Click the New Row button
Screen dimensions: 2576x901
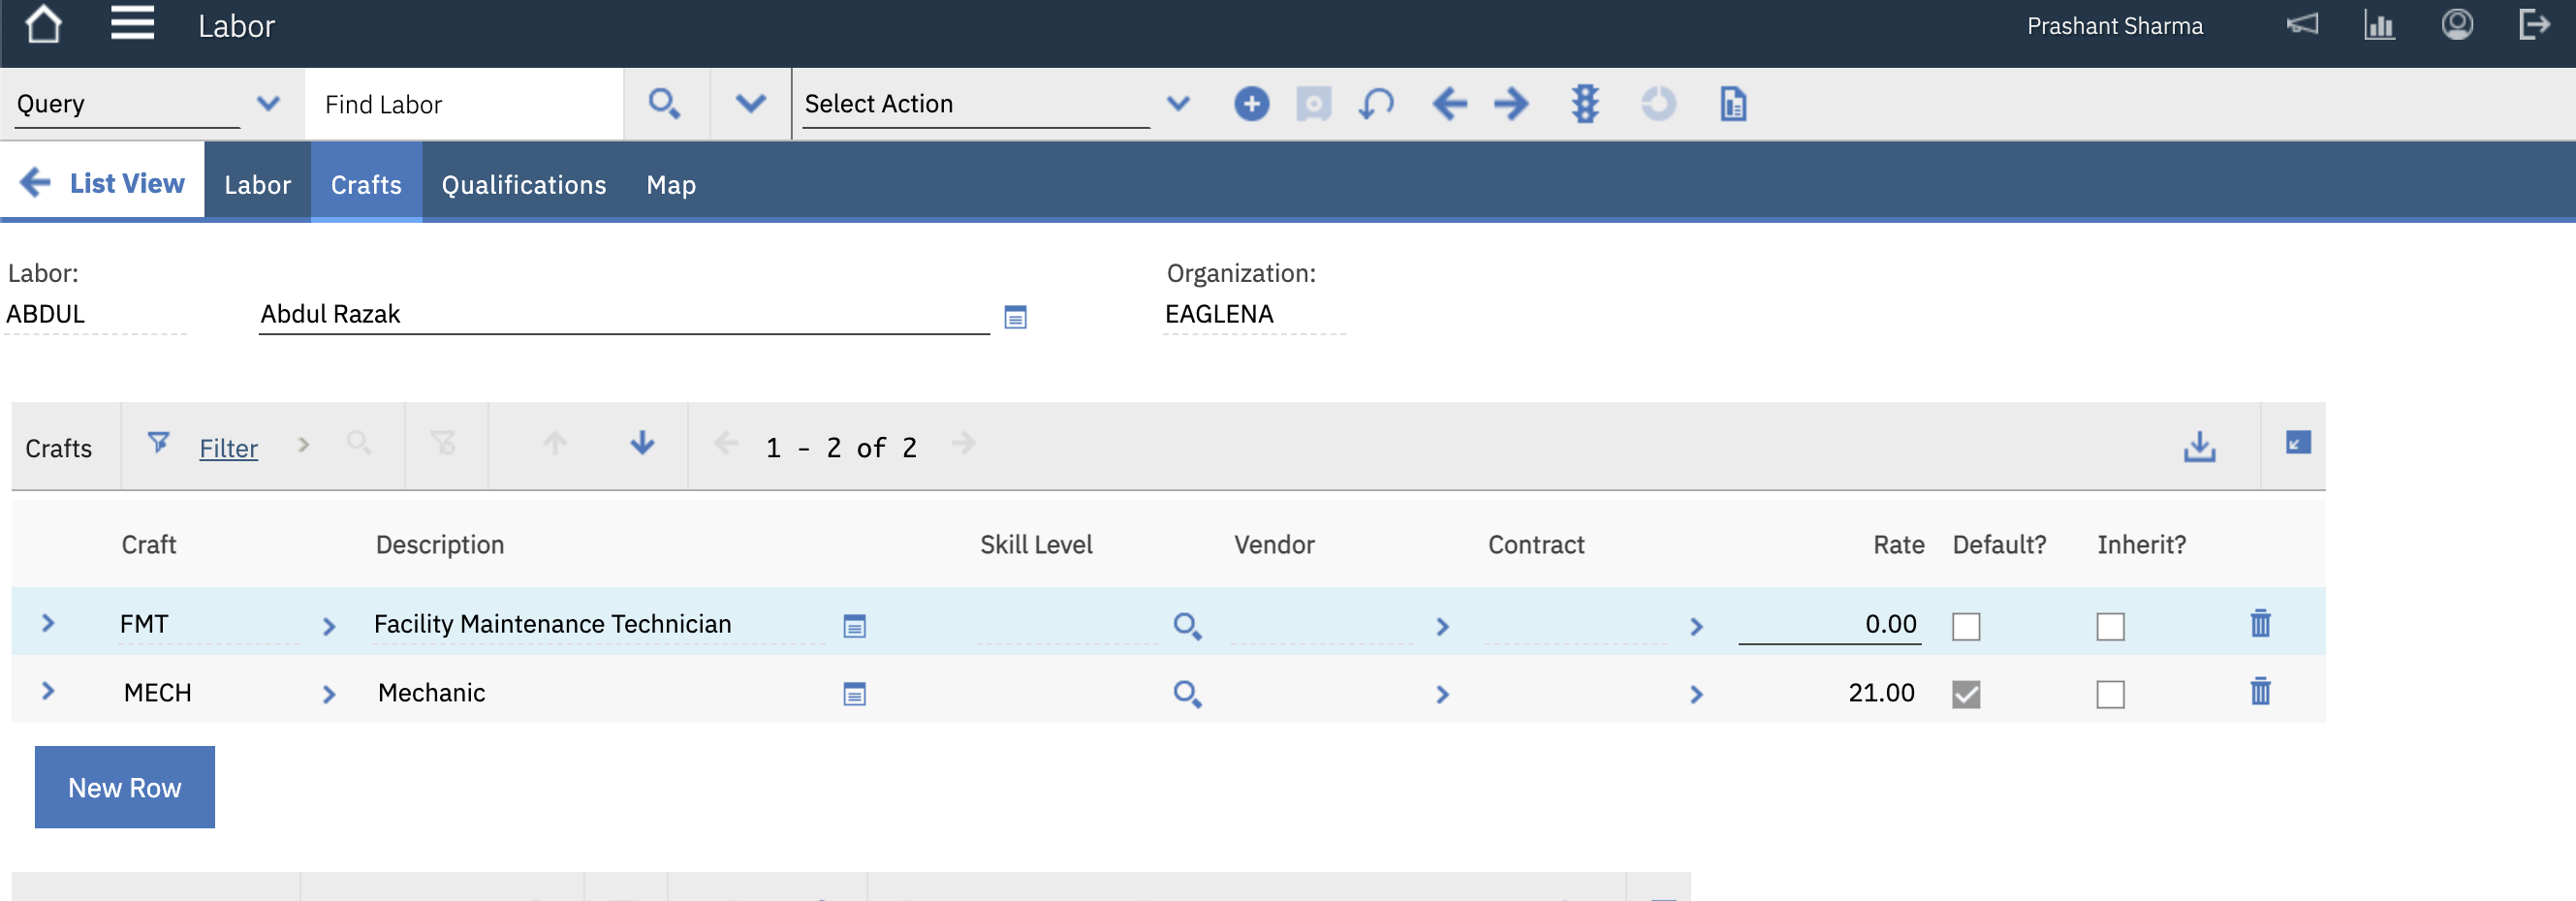click(124, 787)
